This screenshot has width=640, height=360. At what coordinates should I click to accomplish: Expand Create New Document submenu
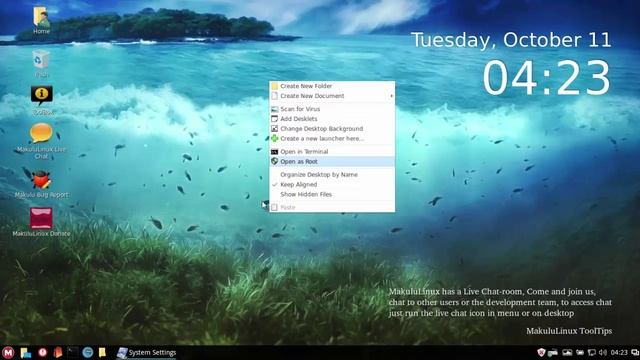[332, 96]
